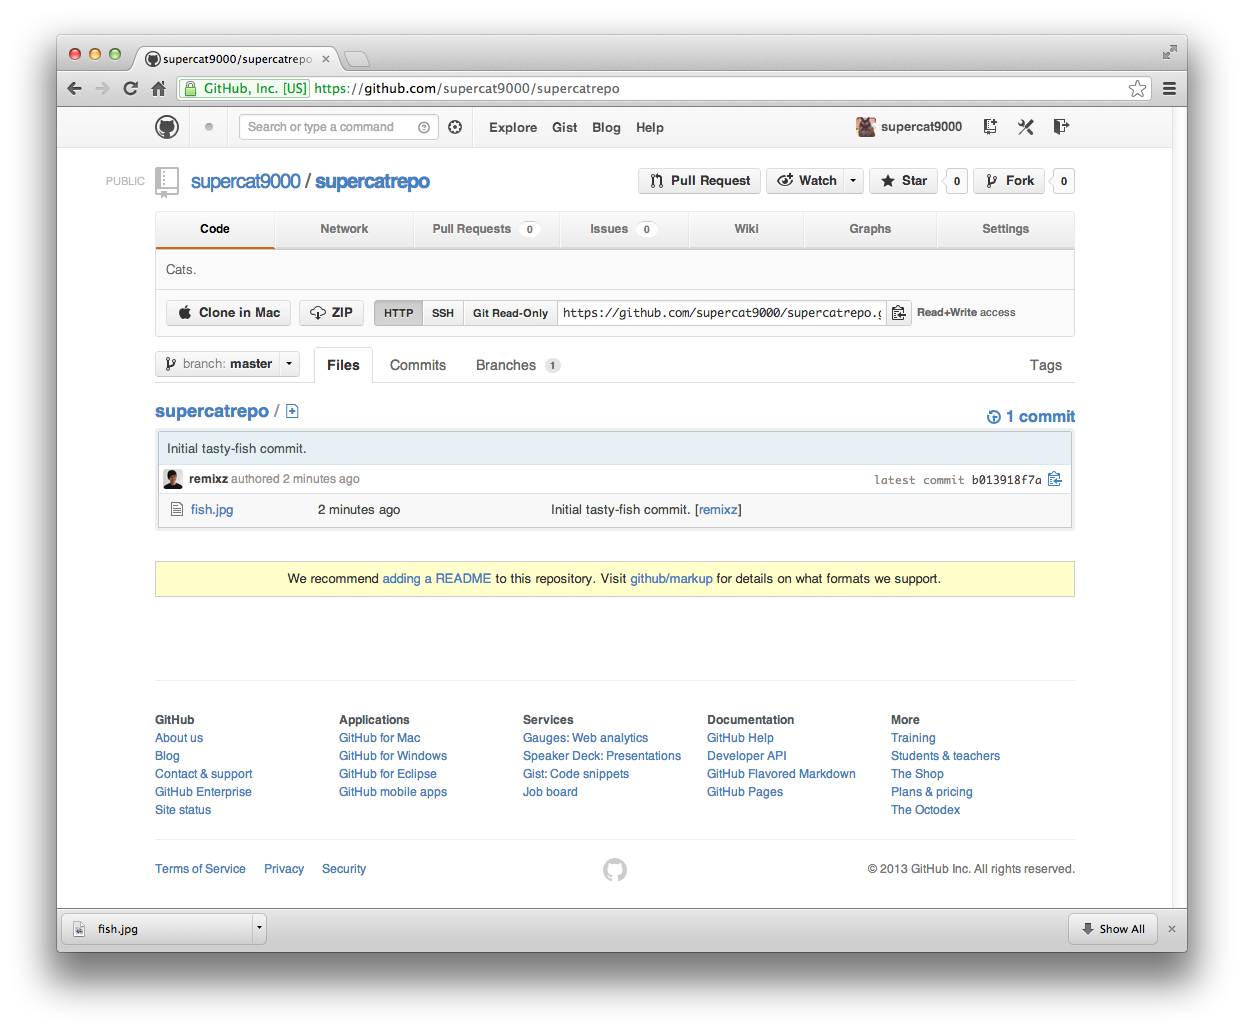Click the notifications dot indicator
The height and width of the screenshot is (1031, 1244).
(x=209, y=127)
